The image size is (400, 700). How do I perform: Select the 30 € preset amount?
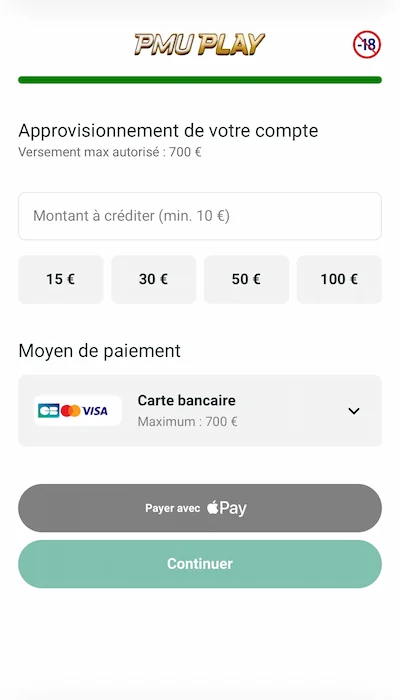tap(154, 279)
